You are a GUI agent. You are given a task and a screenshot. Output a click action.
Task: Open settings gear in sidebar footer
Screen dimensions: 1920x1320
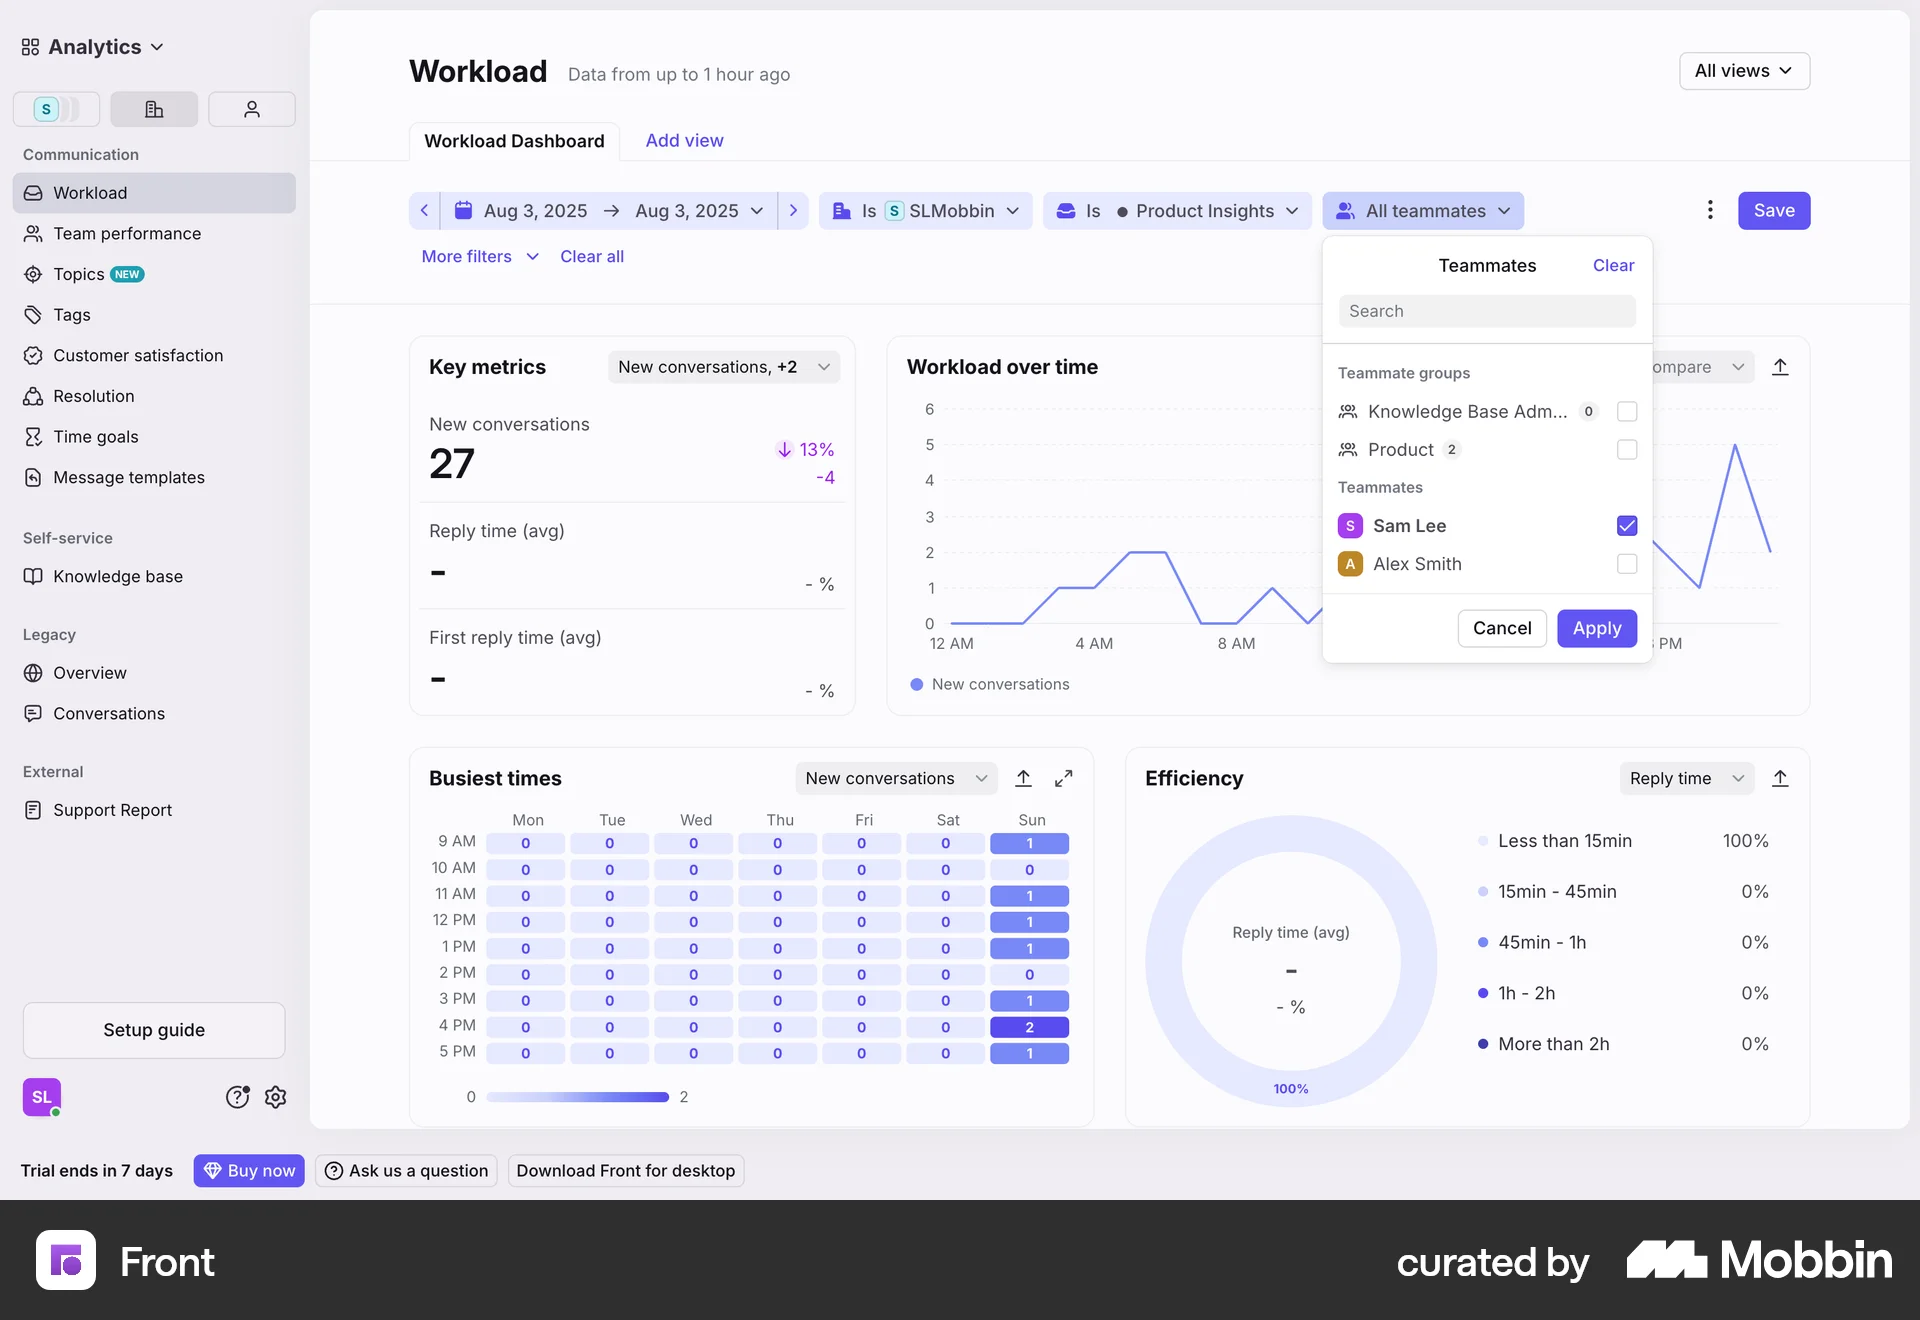276,1097
